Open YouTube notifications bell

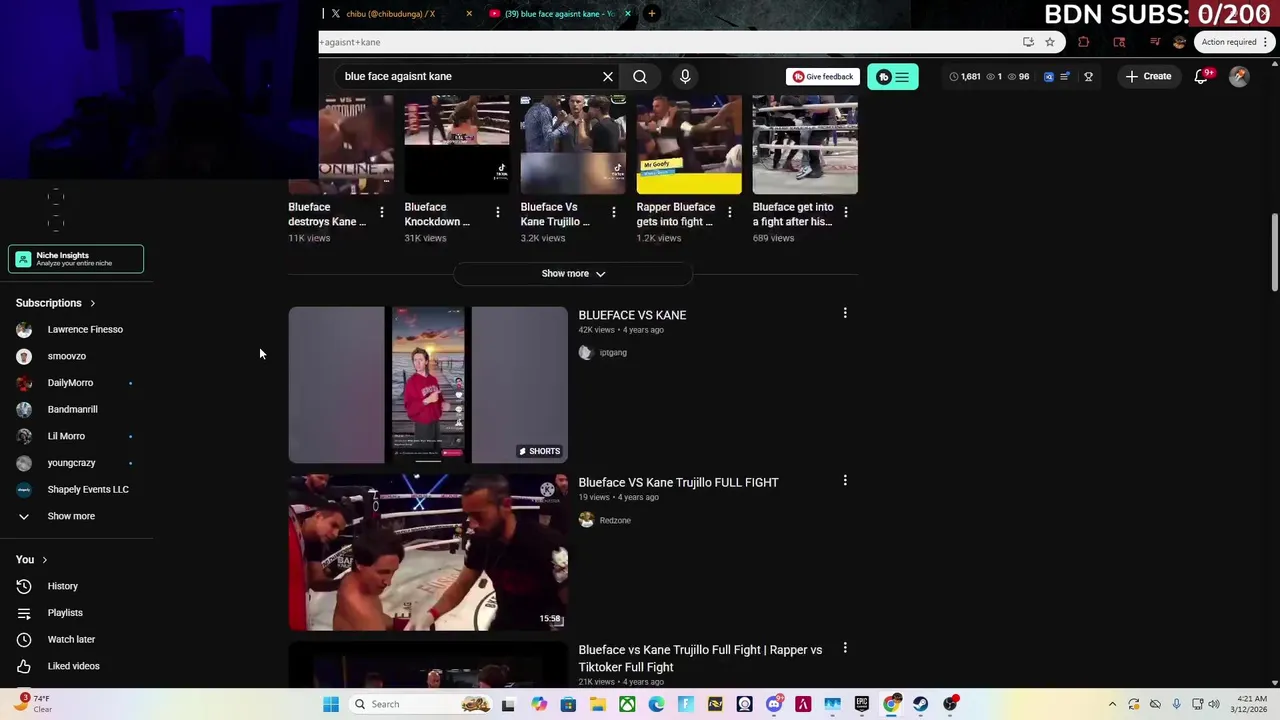1201,76
